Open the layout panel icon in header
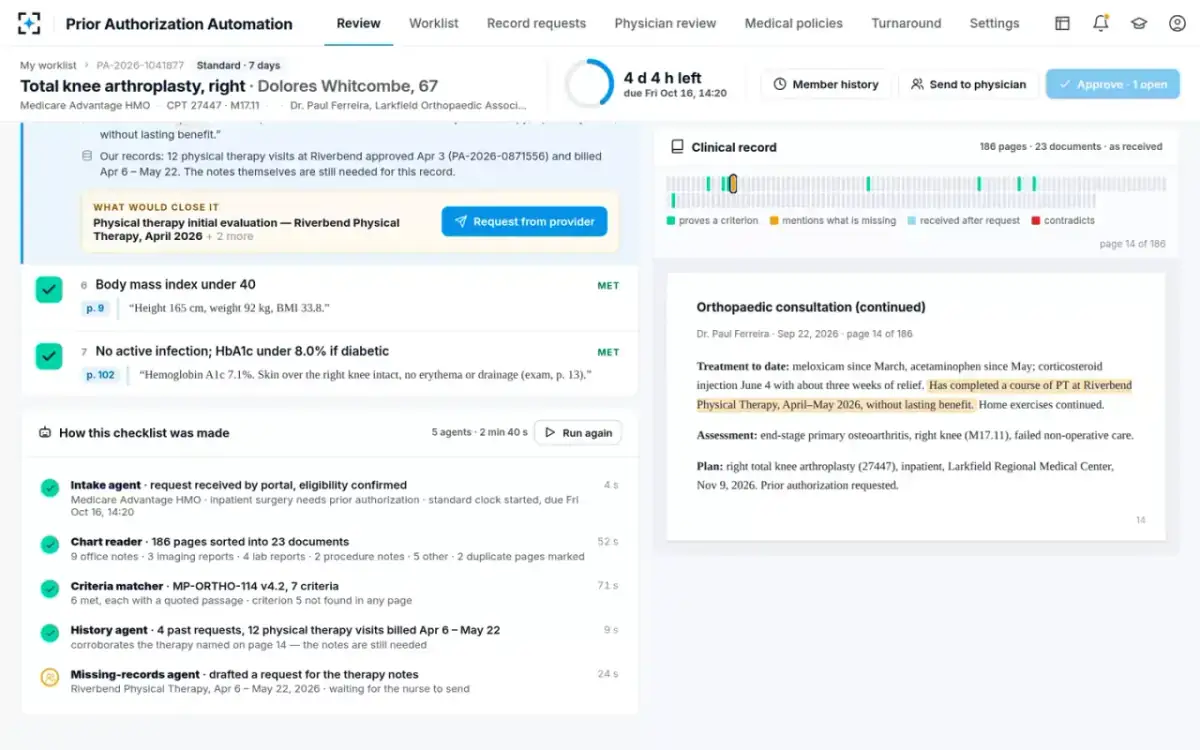 point(1063,23)
